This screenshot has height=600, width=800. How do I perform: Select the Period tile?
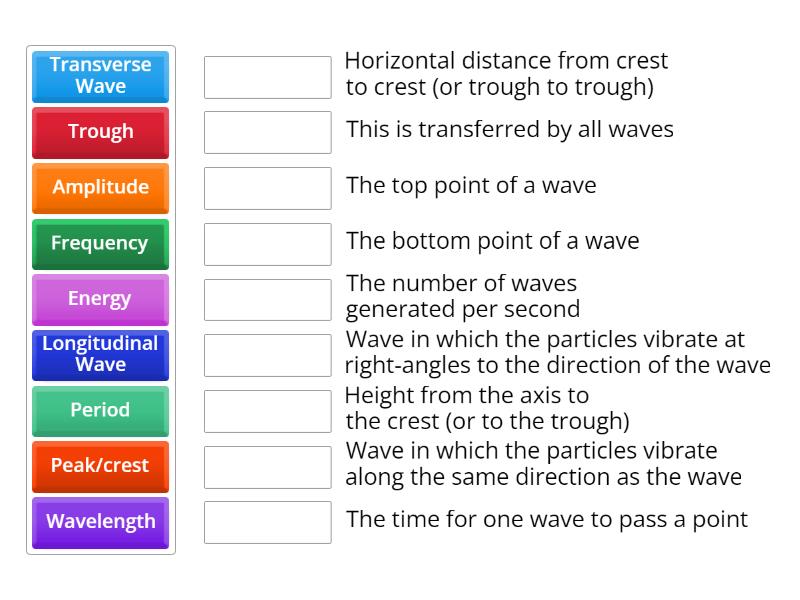[x=100, y=410]
